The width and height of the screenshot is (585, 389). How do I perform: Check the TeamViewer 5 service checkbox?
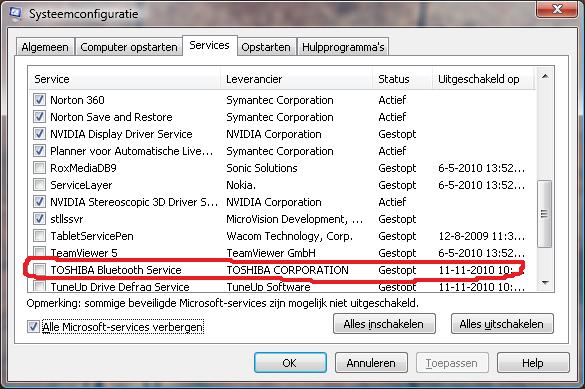point(39,253)
